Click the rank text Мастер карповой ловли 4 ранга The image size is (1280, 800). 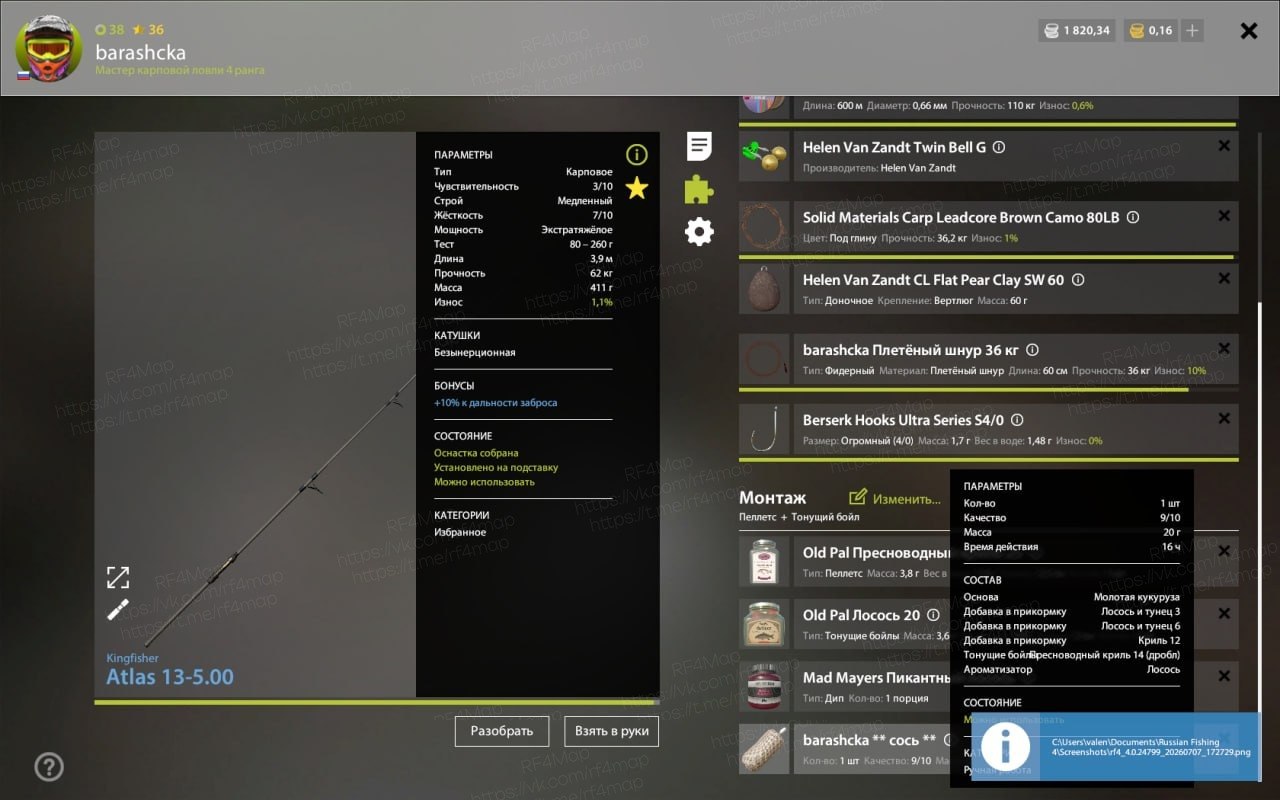coord(180,70)
